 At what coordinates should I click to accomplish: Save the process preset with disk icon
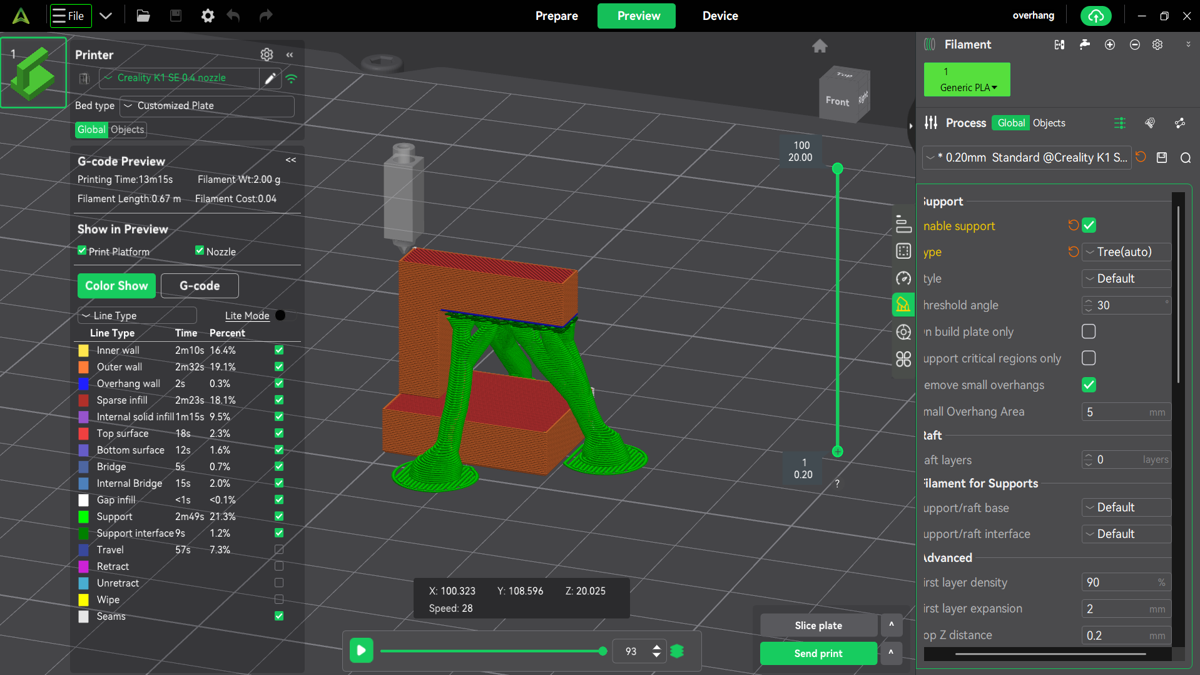point(1162,157)
